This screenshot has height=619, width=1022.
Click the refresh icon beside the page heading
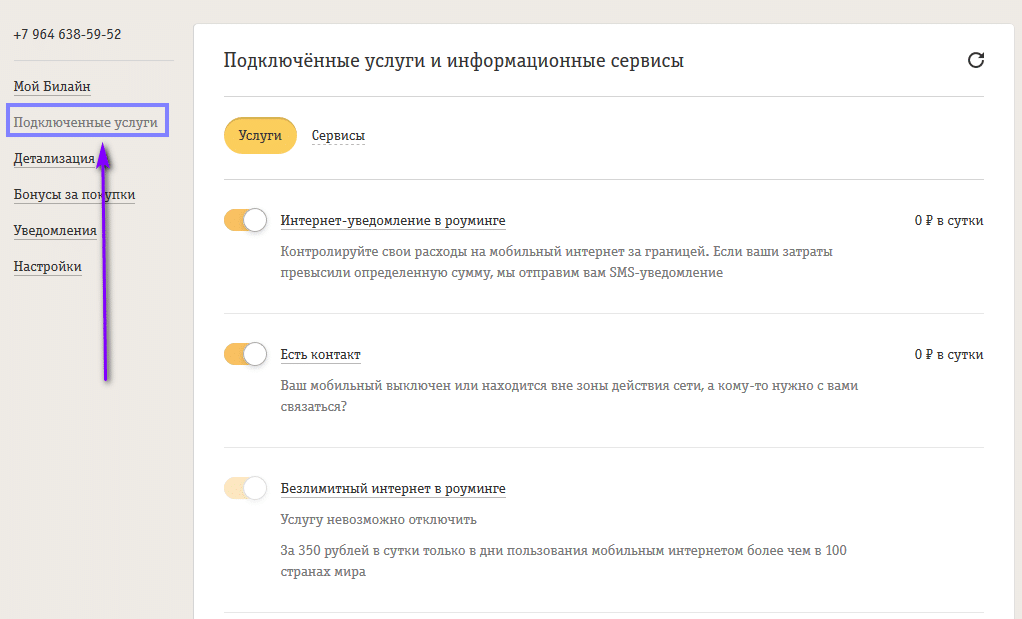pos(976,61)
